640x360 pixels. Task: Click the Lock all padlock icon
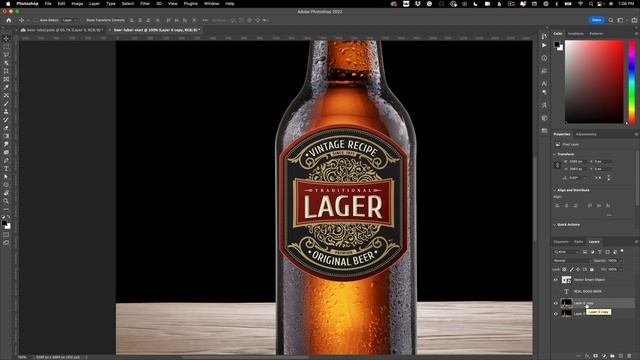pos(592,269)
